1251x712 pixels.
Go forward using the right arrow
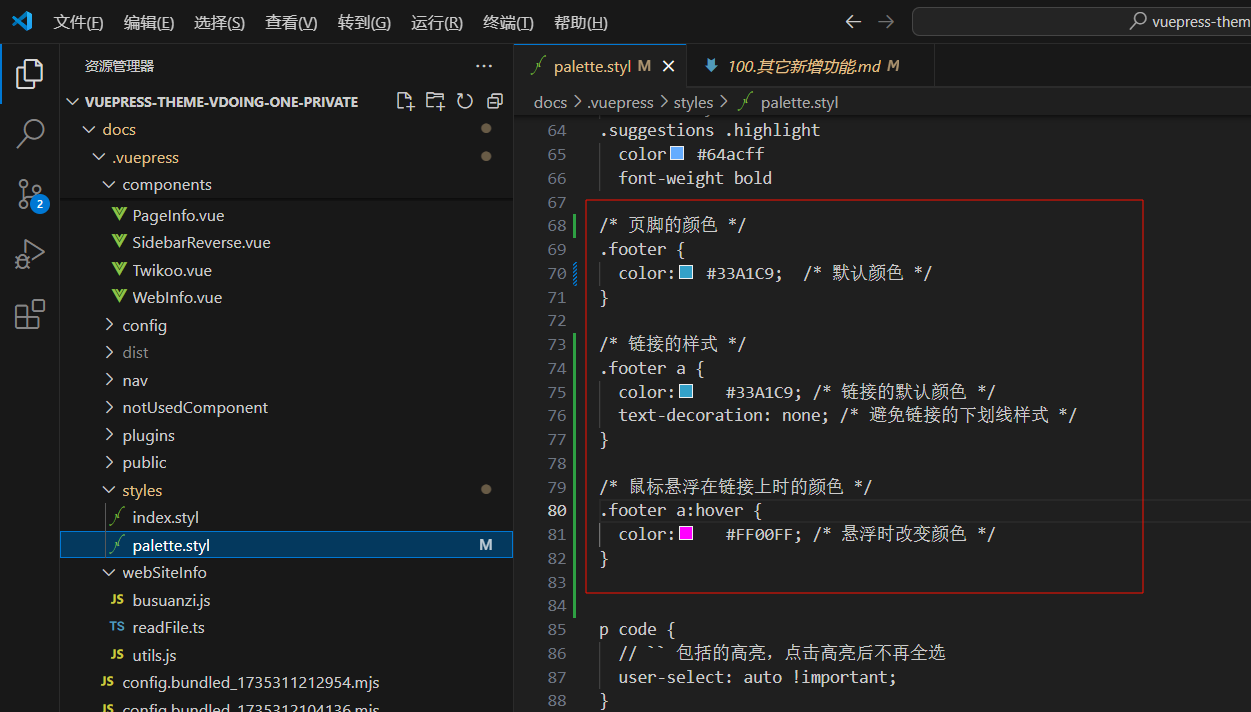[x=886, y=21]
